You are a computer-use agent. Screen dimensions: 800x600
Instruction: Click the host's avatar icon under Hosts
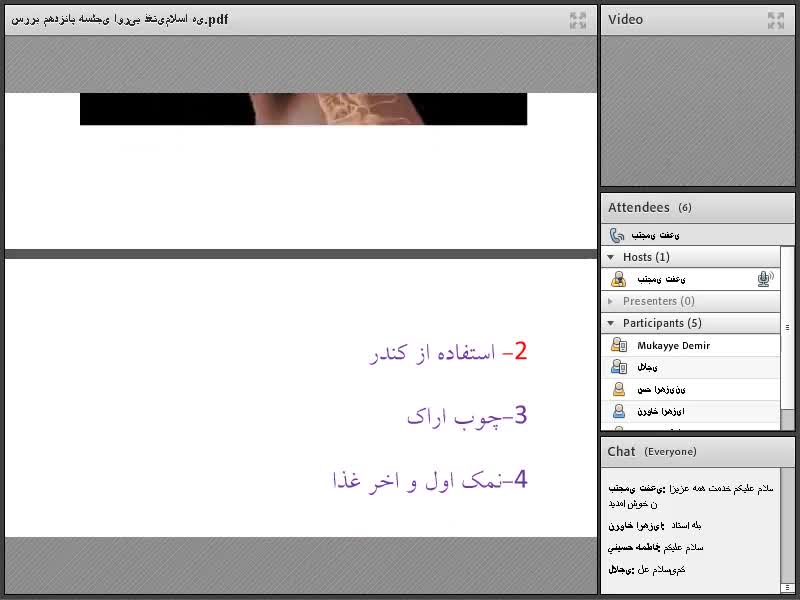618,279
